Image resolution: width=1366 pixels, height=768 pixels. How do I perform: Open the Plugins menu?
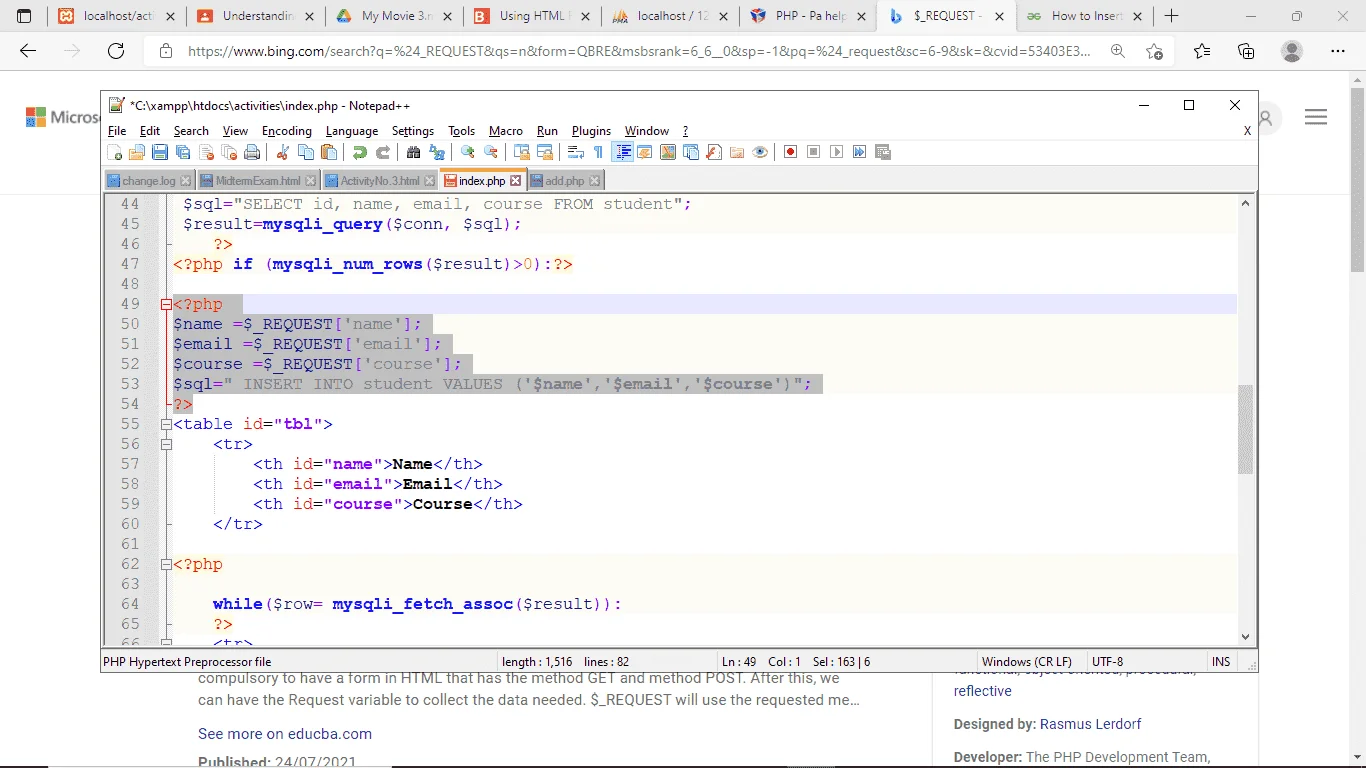pos(591,131)
